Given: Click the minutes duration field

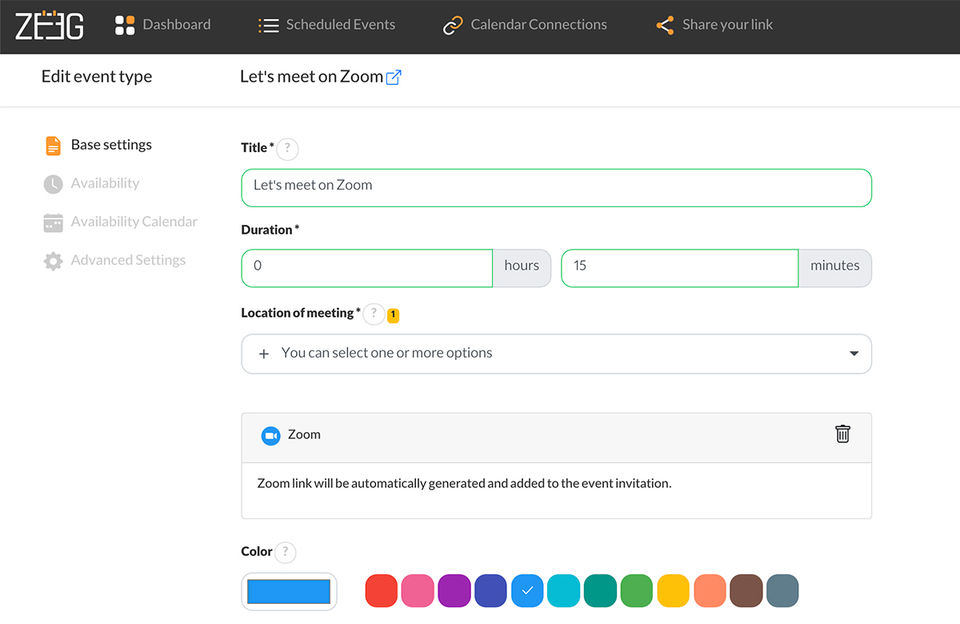Looking at the screenshot, I should coord(679,267).
